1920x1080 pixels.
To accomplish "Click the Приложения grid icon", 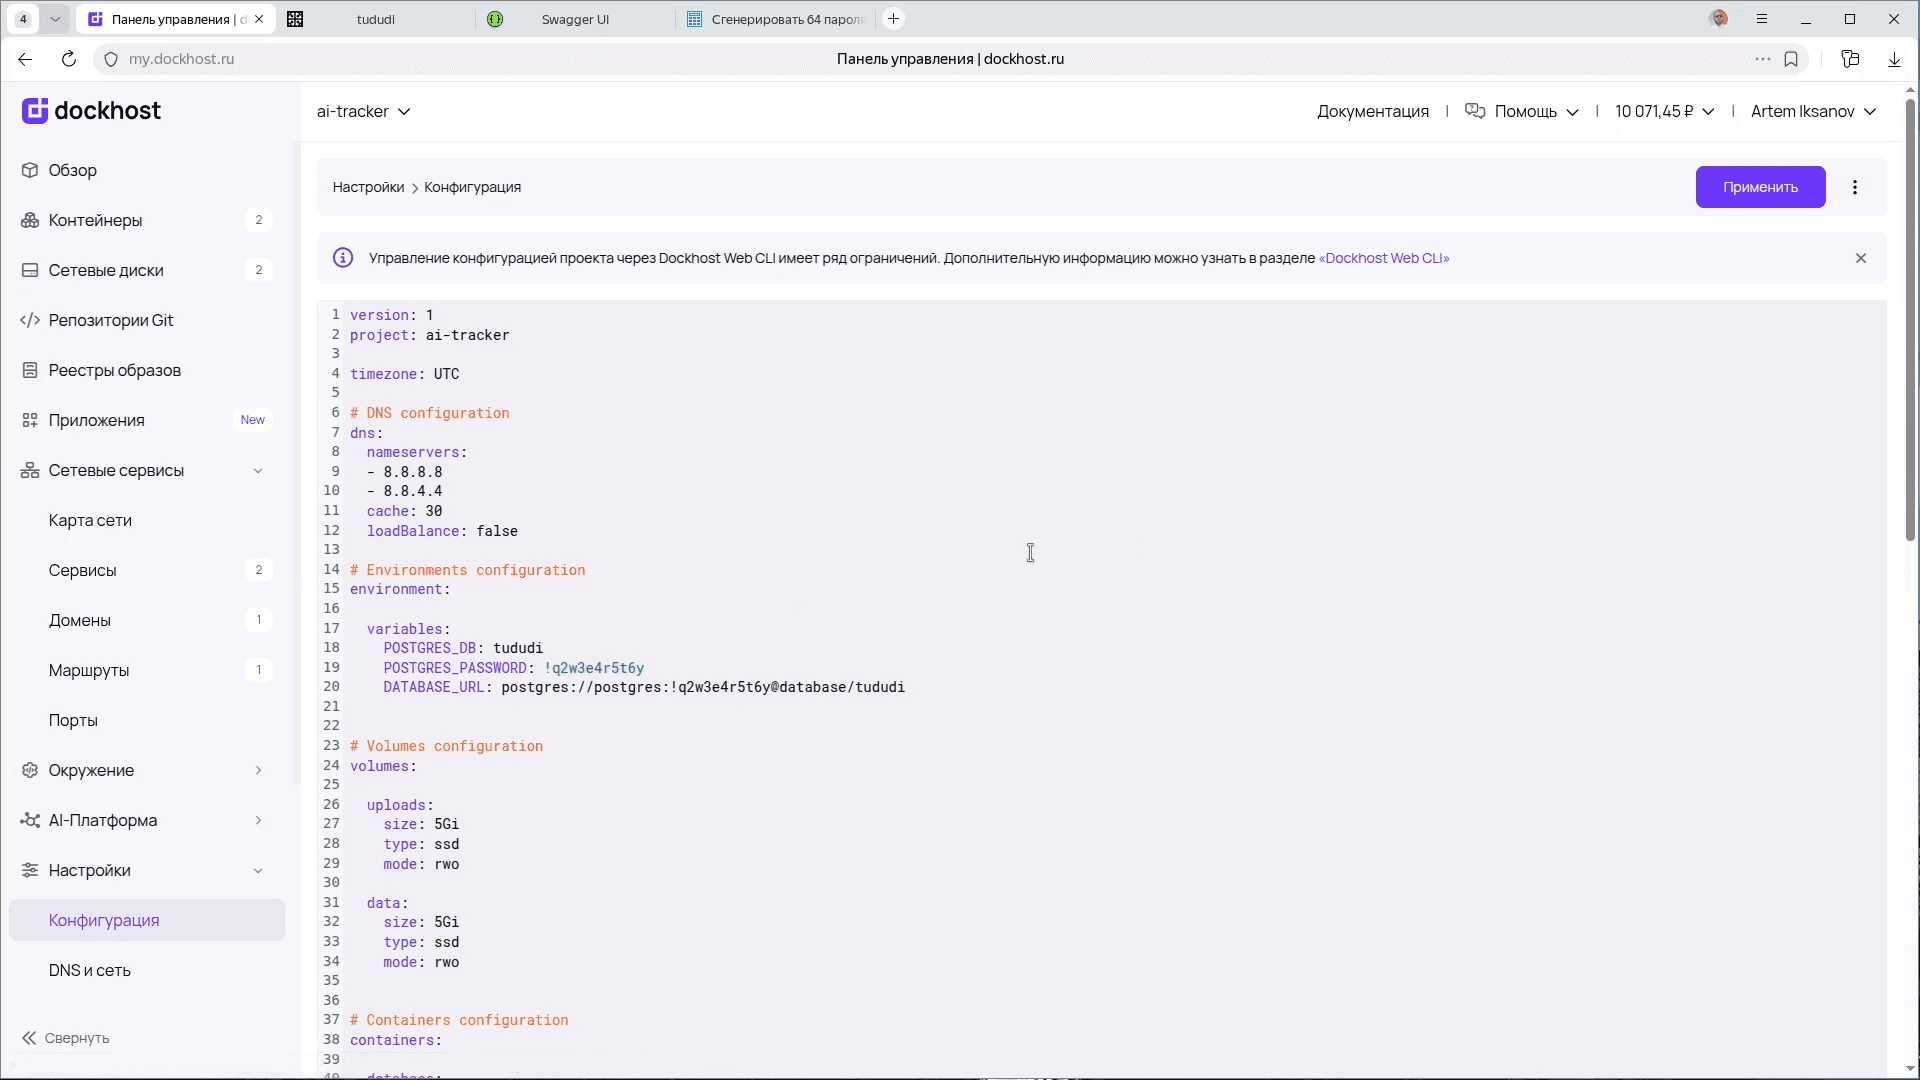I will (30, 420).
